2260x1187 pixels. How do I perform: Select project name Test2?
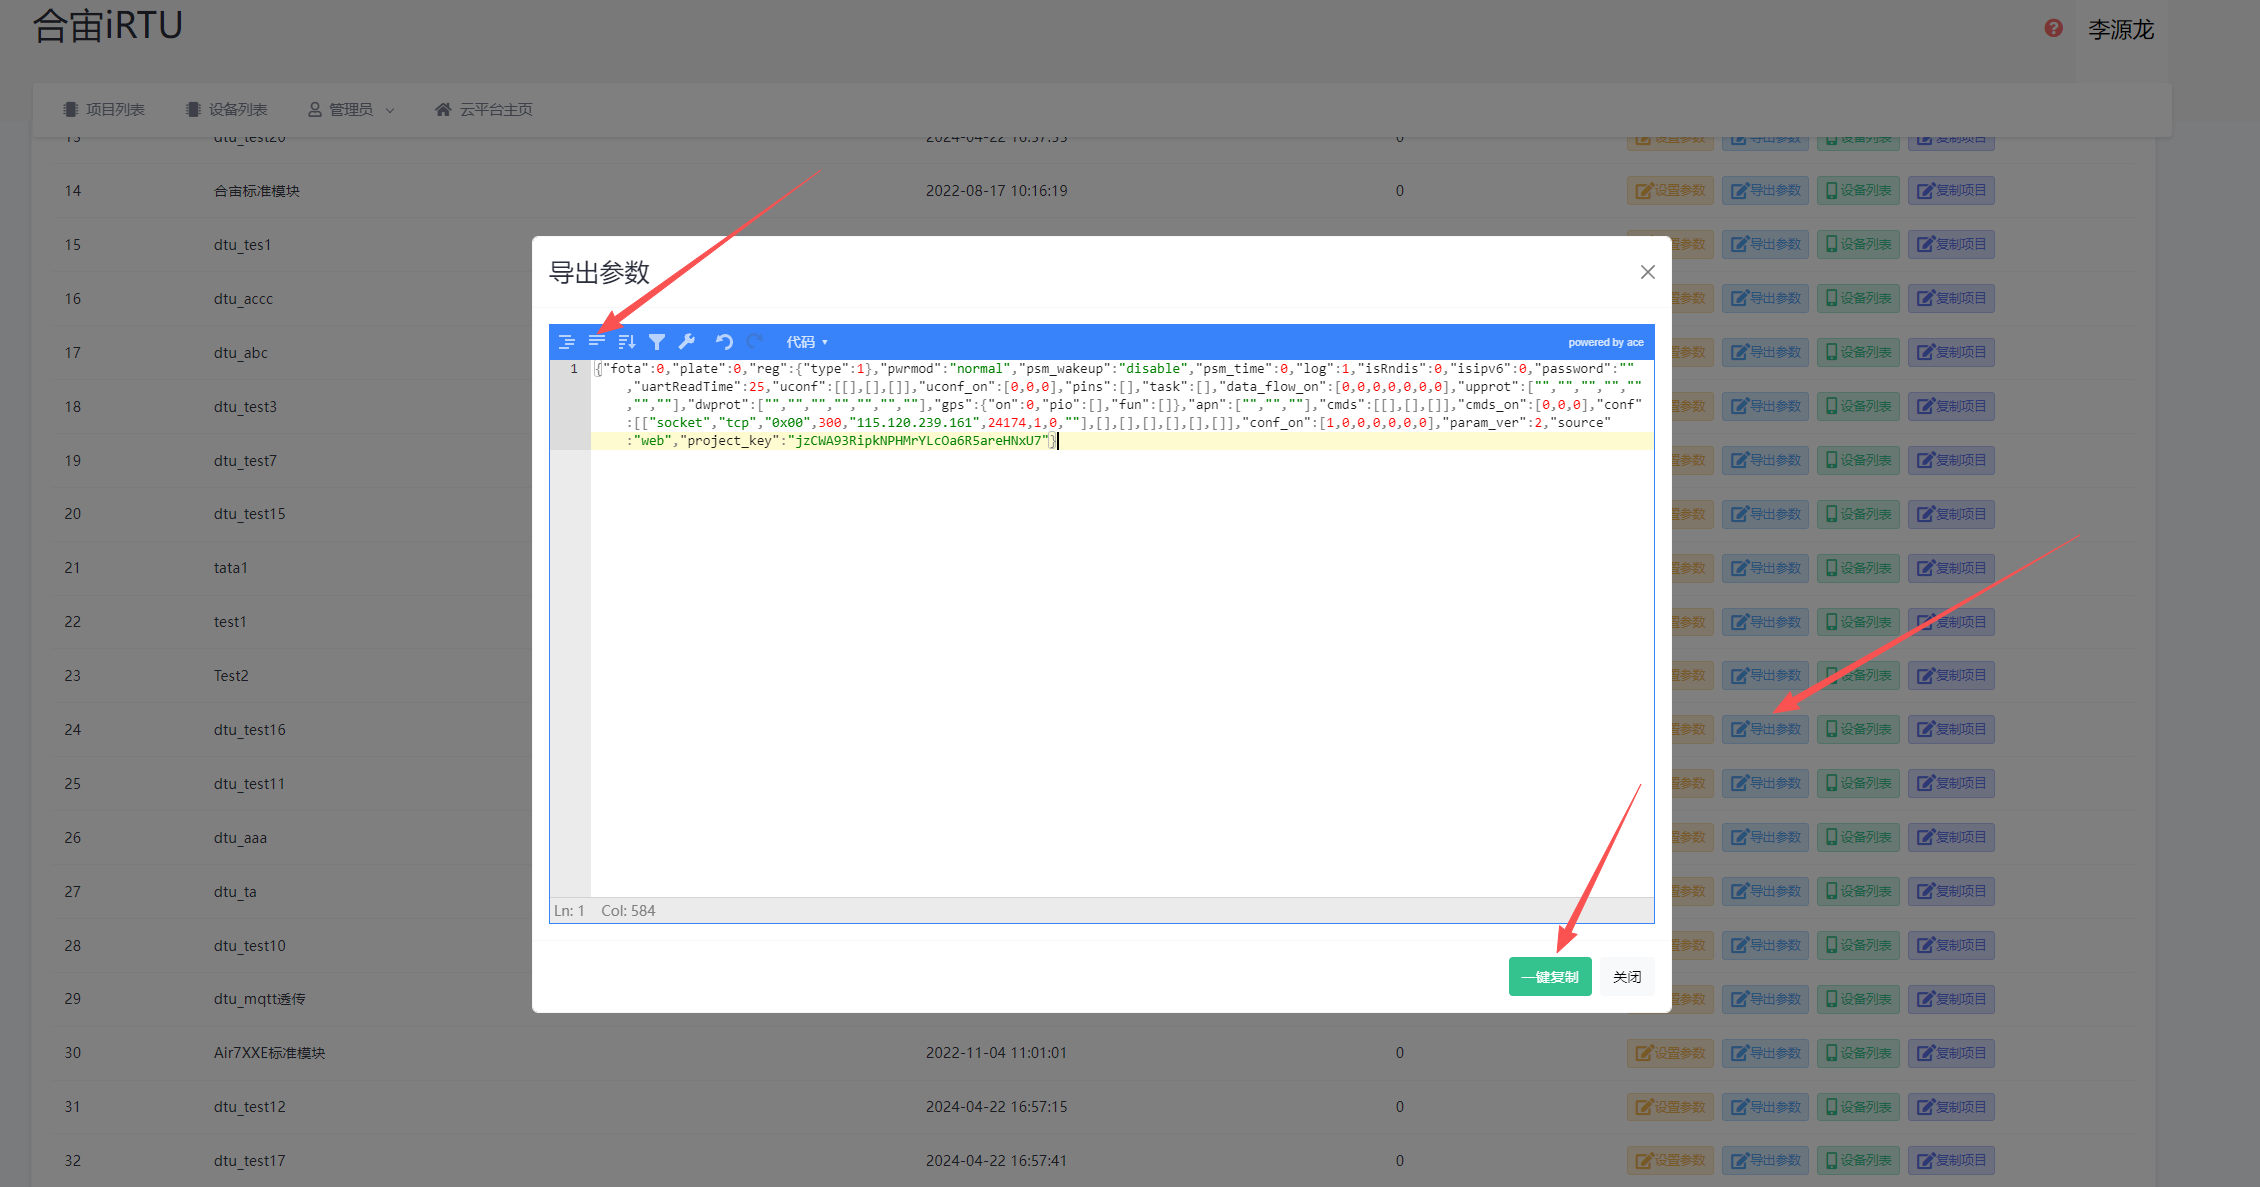tap(231, 676)
